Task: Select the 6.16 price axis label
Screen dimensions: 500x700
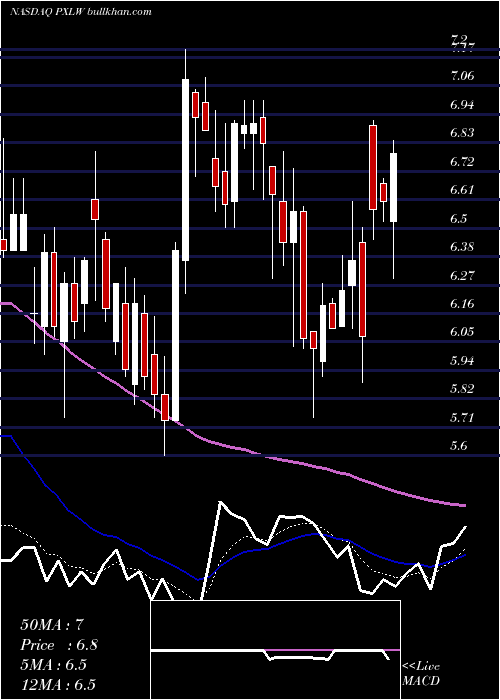Action: click(x=462, y=304)
